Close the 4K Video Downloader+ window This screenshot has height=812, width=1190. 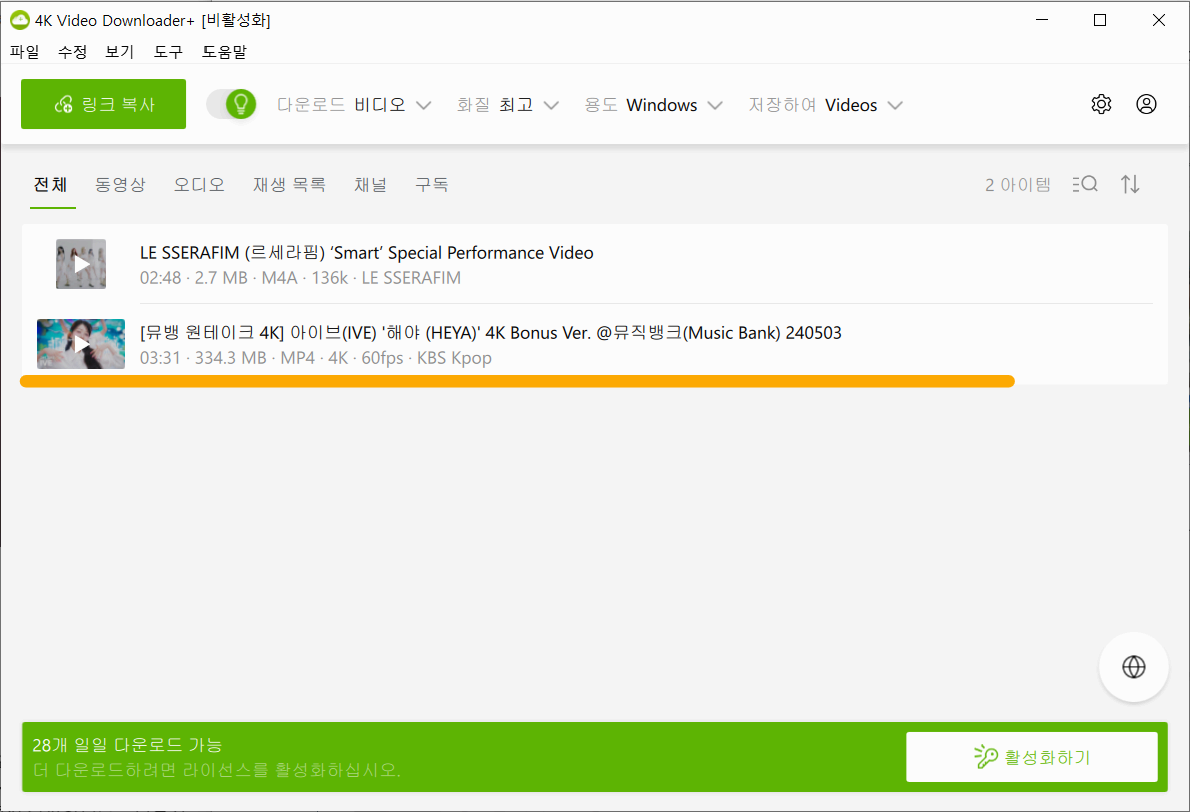[1159, 20]
